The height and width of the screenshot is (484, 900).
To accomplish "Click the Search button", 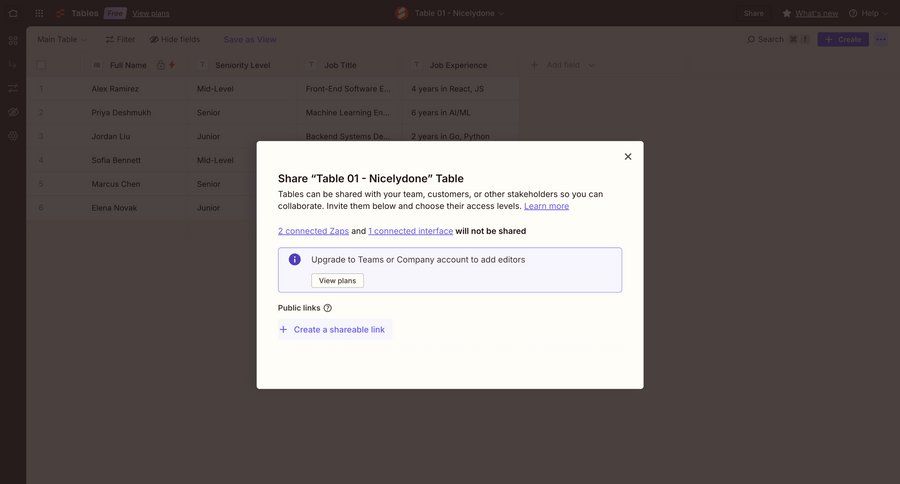I will tap(778, 40).
